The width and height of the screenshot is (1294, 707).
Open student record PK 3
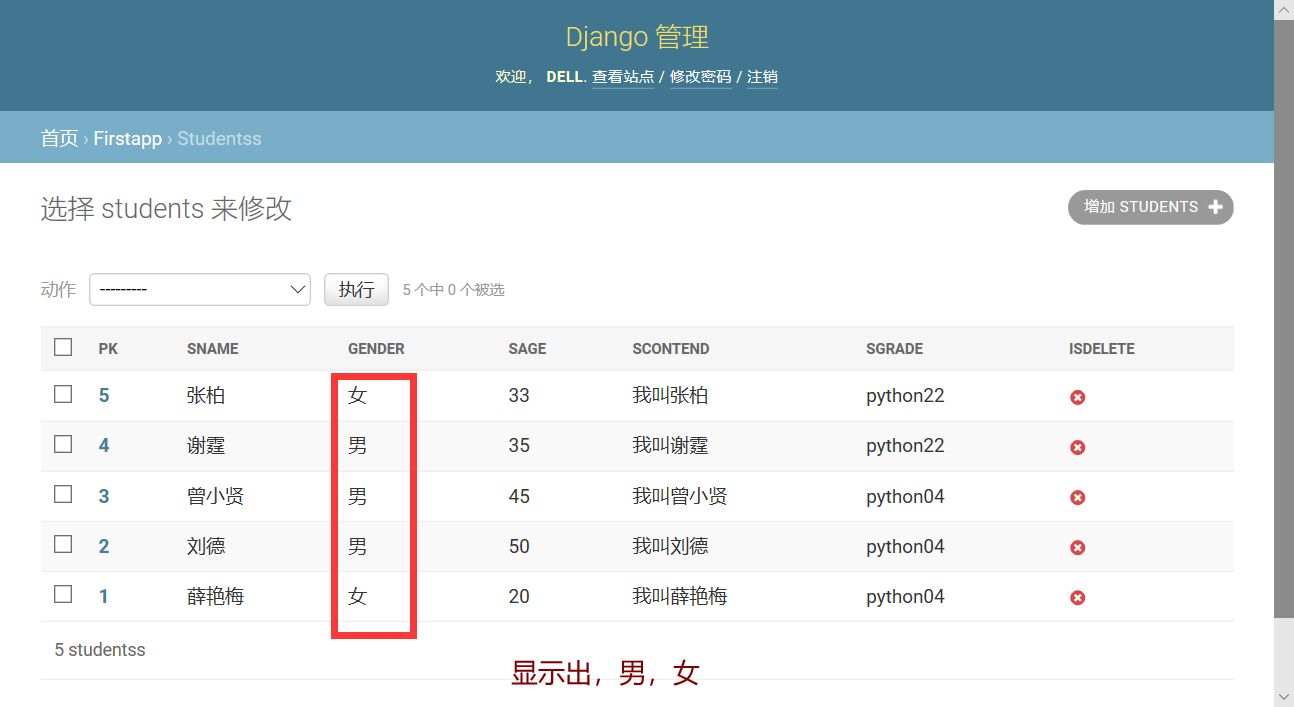[x=104, y=496]
